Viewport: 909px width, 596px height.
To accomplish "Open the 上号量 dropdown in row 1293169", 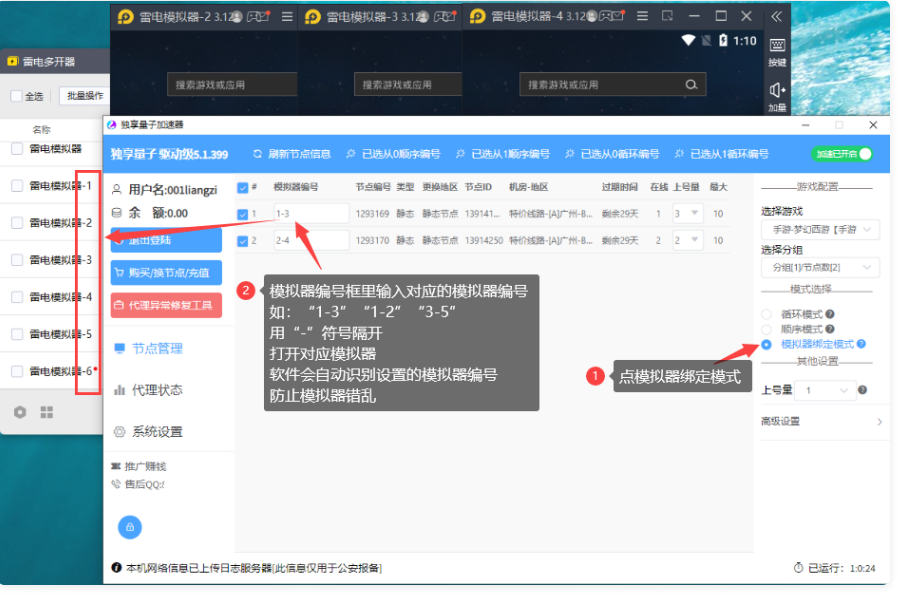I will (x=688, y=214).
